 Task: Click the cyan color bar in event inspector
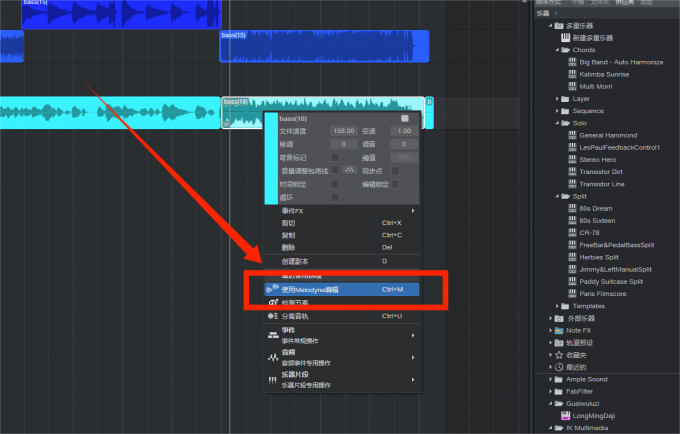click(x=271, y=158)
